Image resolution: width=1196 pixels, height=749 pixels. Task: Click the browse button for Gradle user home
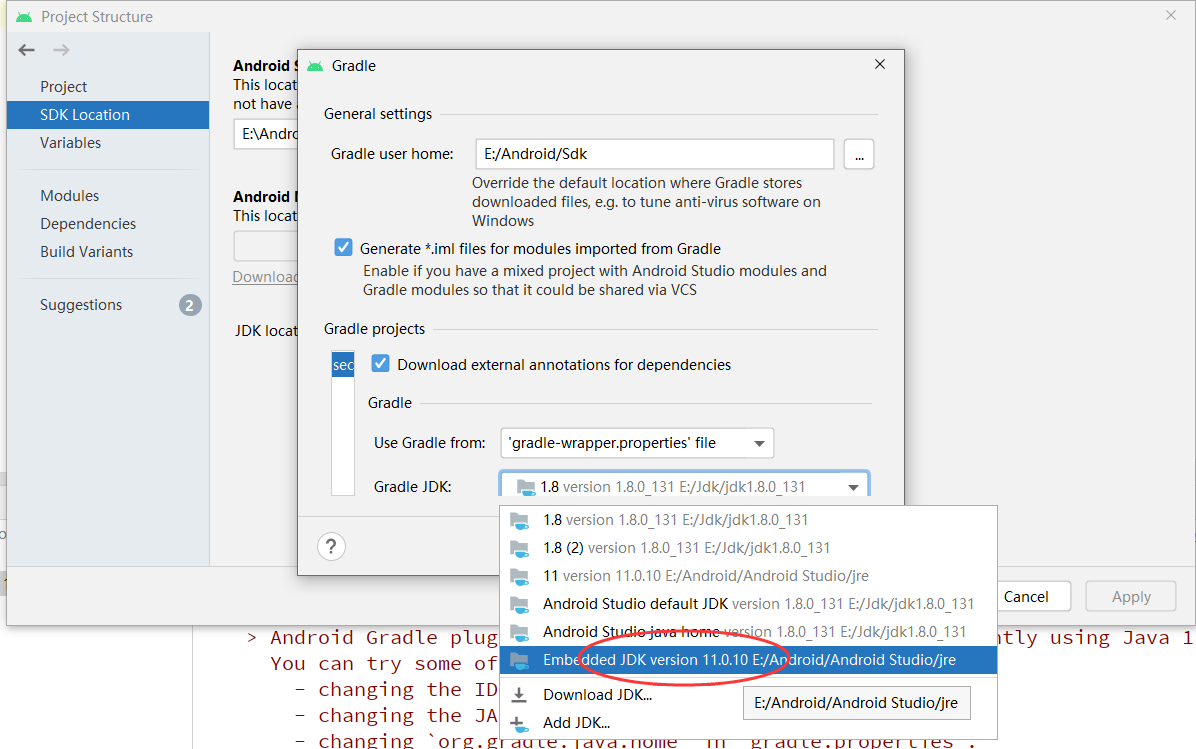click(x=859, y=155)
